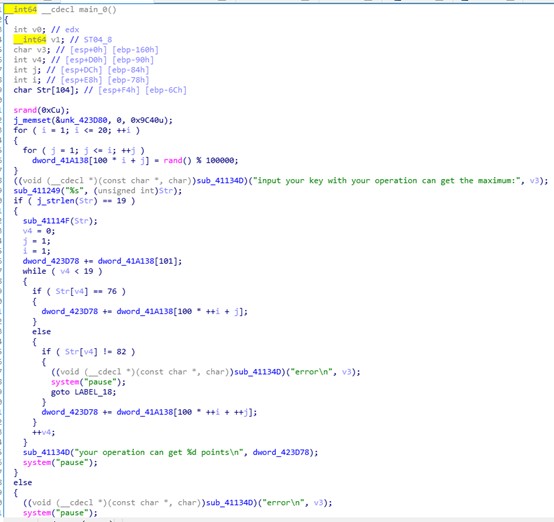The image size is (554, 522).
Task: Click the 'i <= 20' loop condition
Action: coord(90,130)
